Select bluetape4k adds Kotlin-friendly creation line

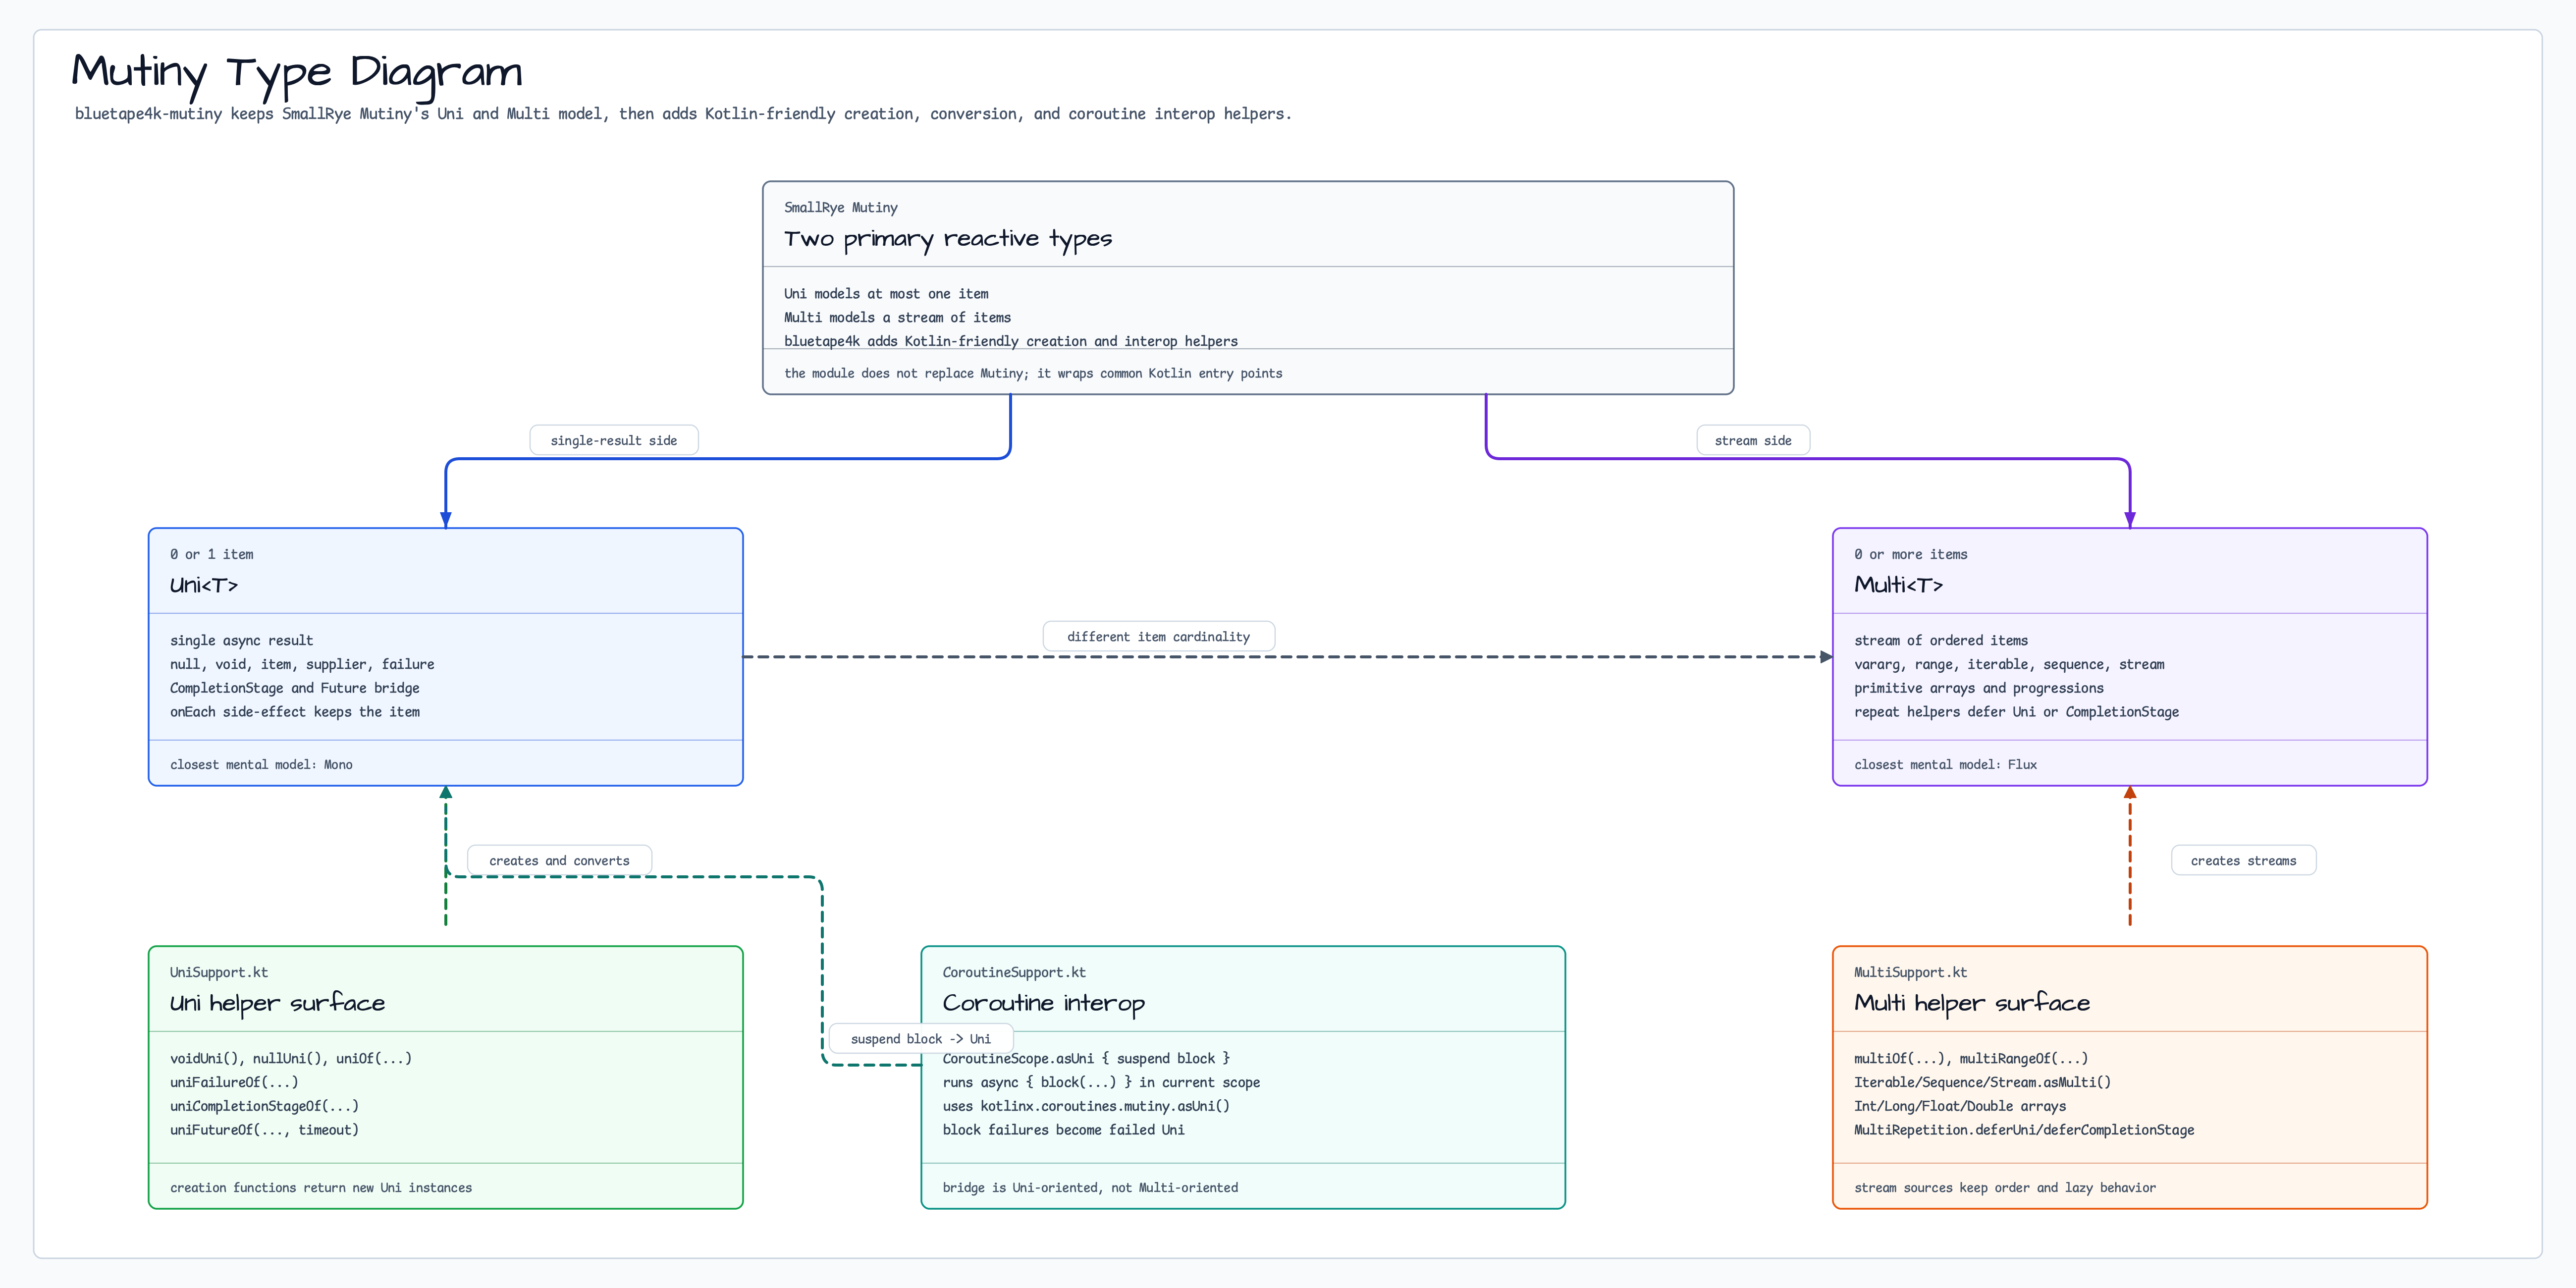(1010, 341)
